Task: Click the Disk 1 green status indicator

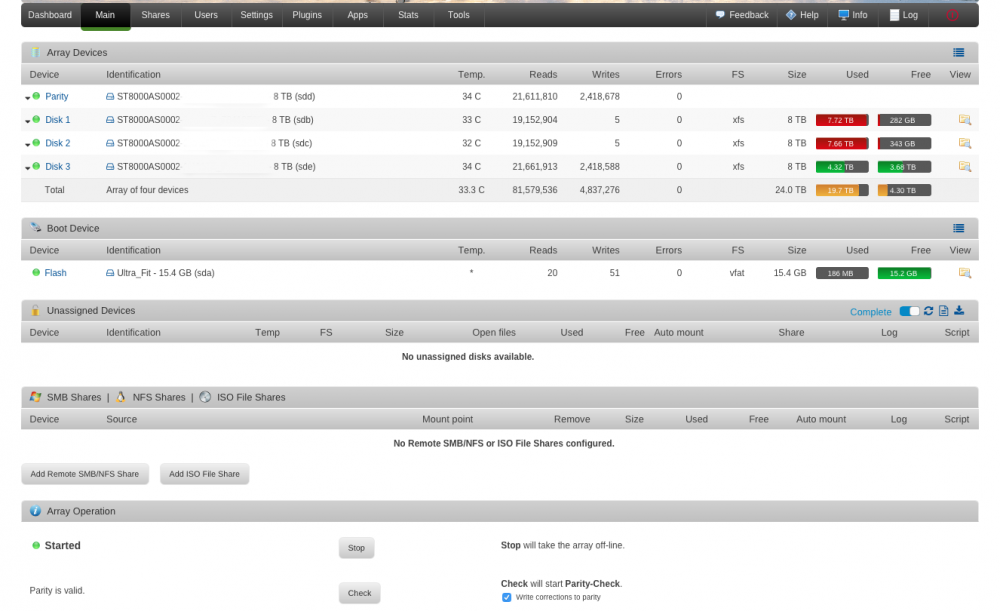Action: pos(36,119)
